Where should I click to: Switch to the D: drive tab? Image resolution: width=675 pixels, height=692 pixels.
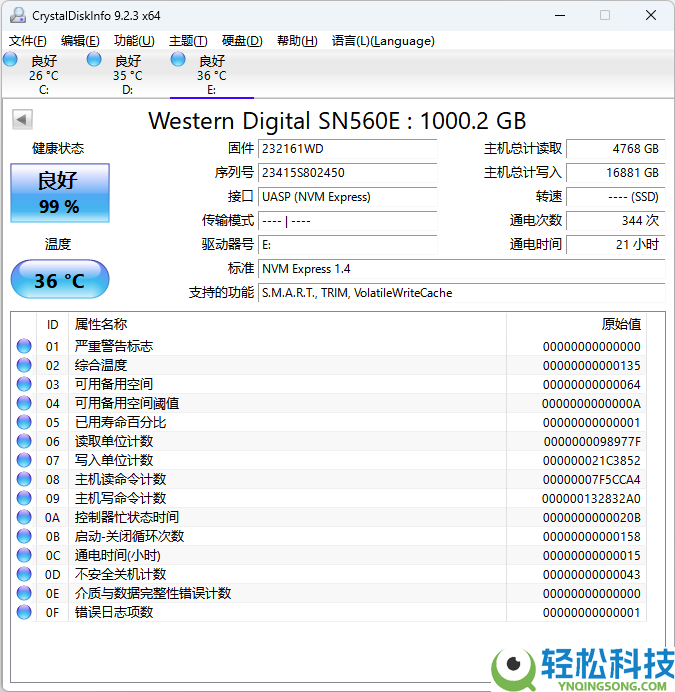128,75
